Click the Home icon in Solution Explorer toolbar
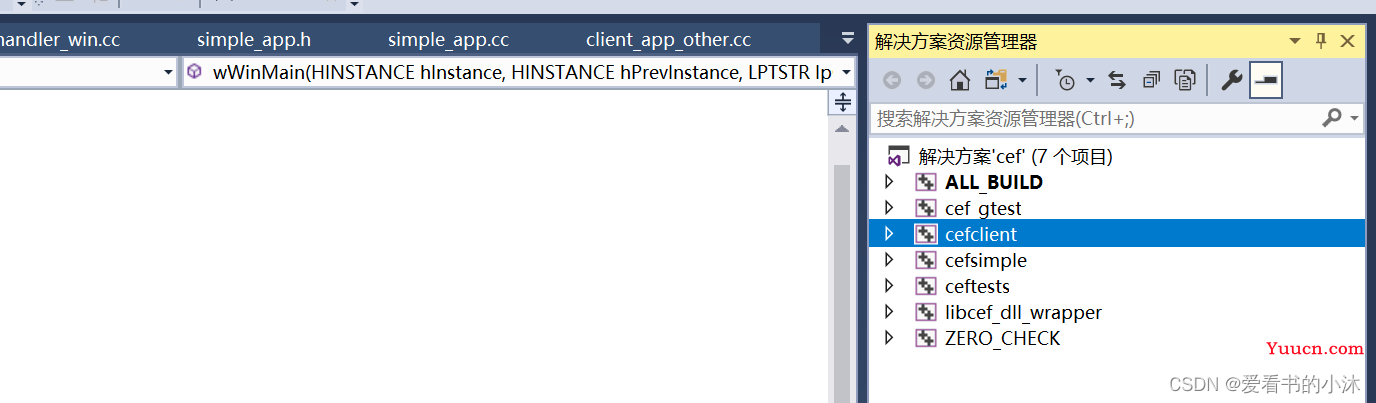Image resolution: width=1376 pixels, height=403 pixels. click(x=960, y=80)
